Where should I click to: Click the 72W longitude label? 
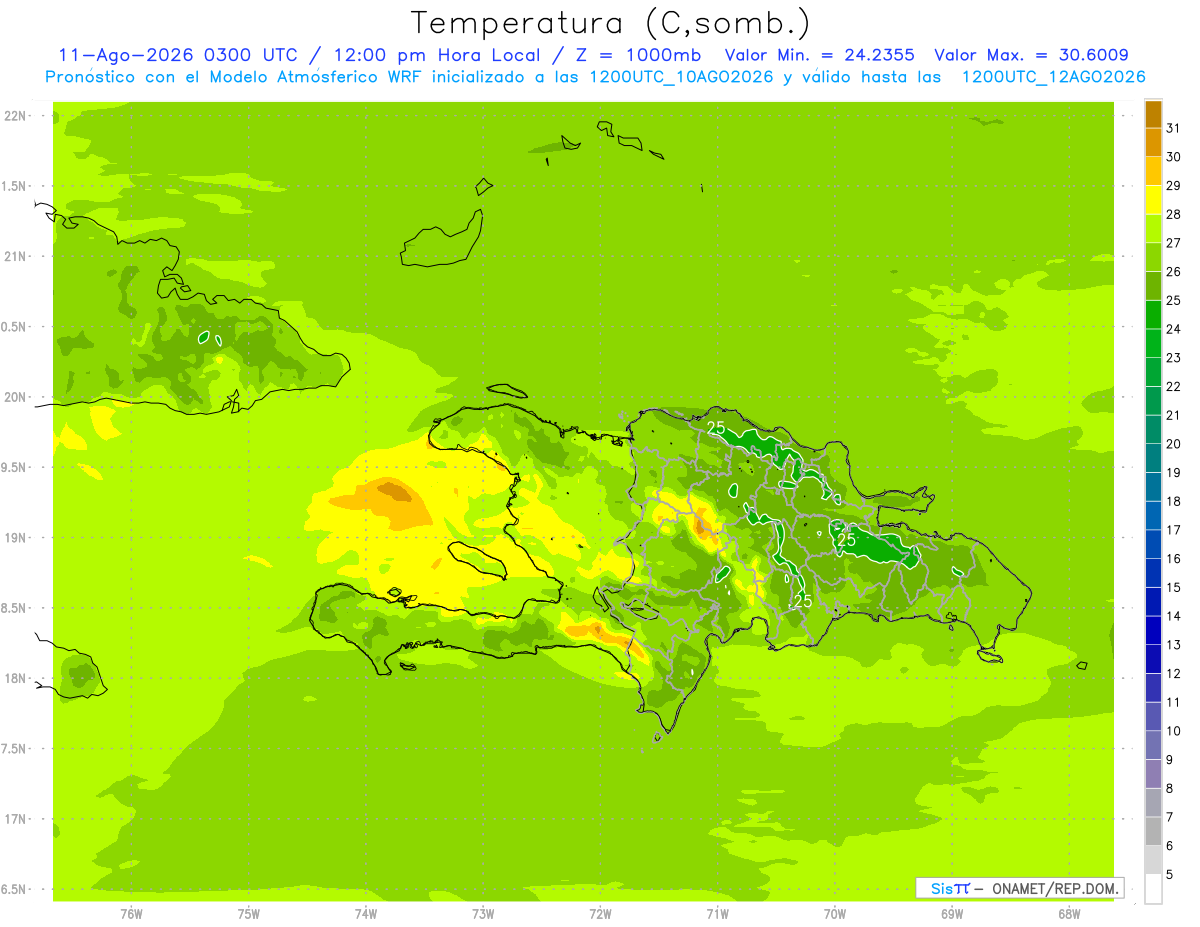[x=600, y=913]
